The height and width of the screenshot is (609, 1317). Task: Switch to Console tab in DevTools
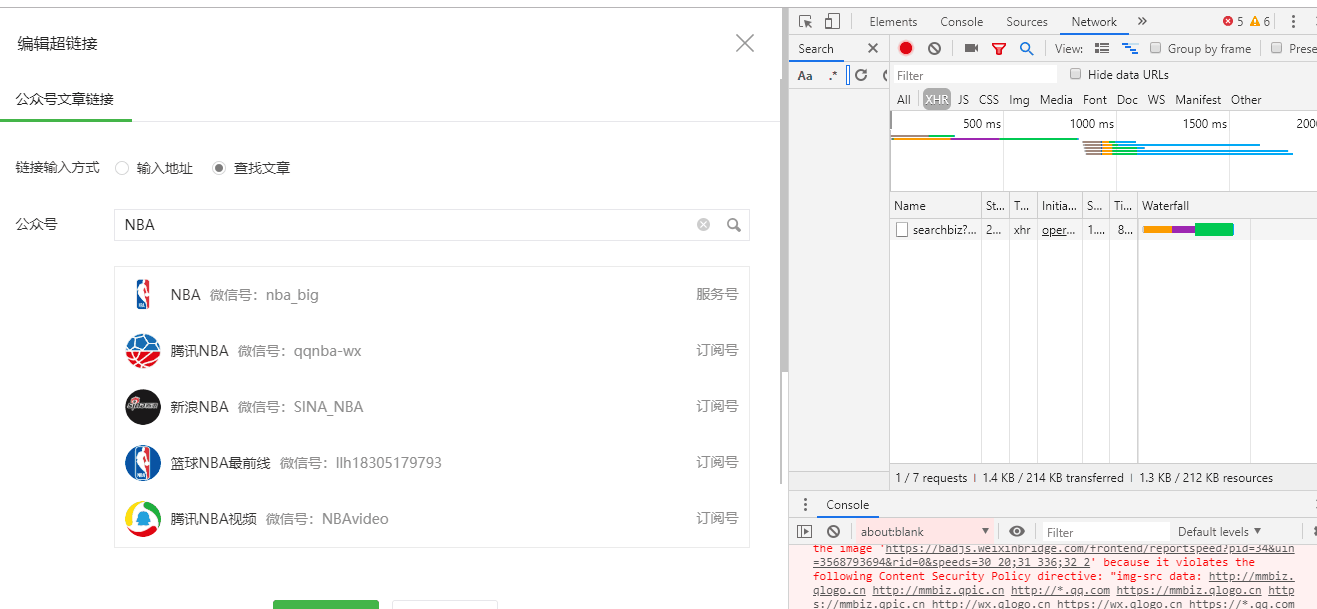tap(962, 22)
